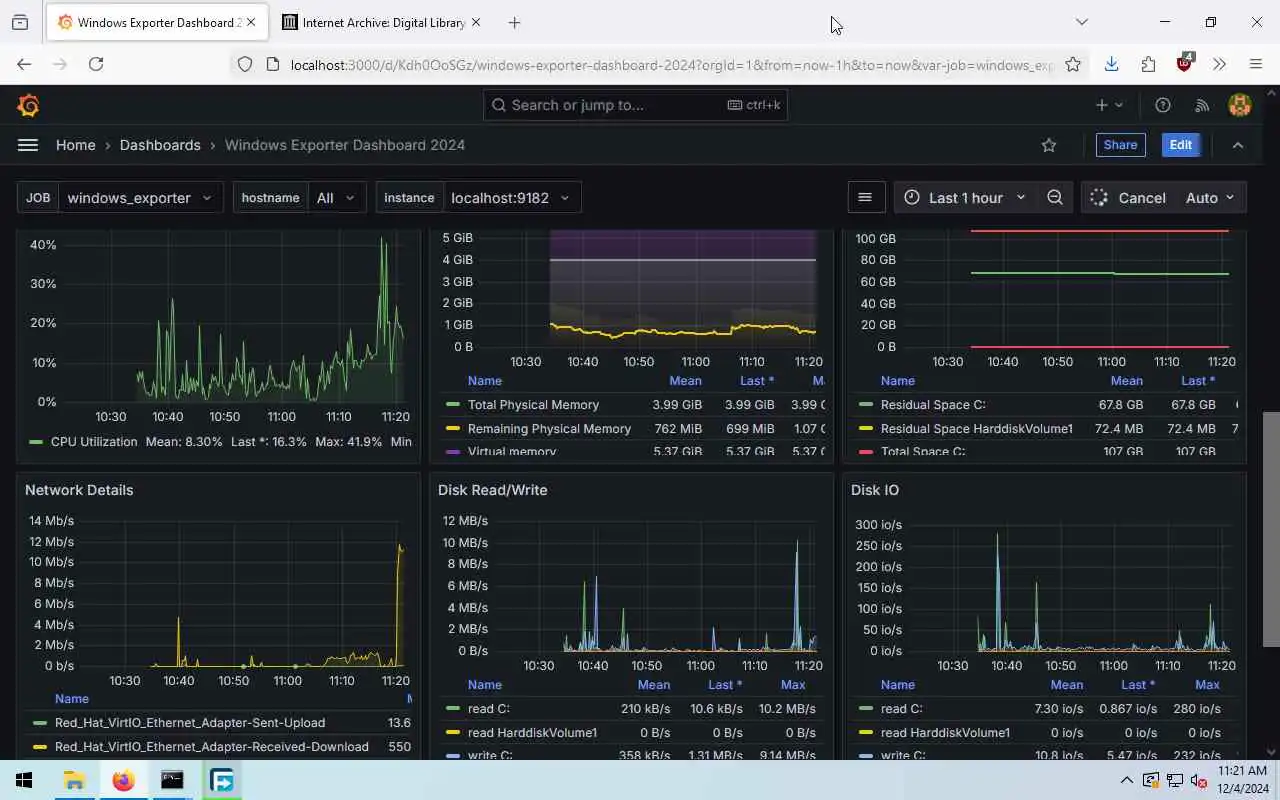The image size is (1280, 800).
Task: Go to Dashboards in the breadcrumb
Action: 160,145
